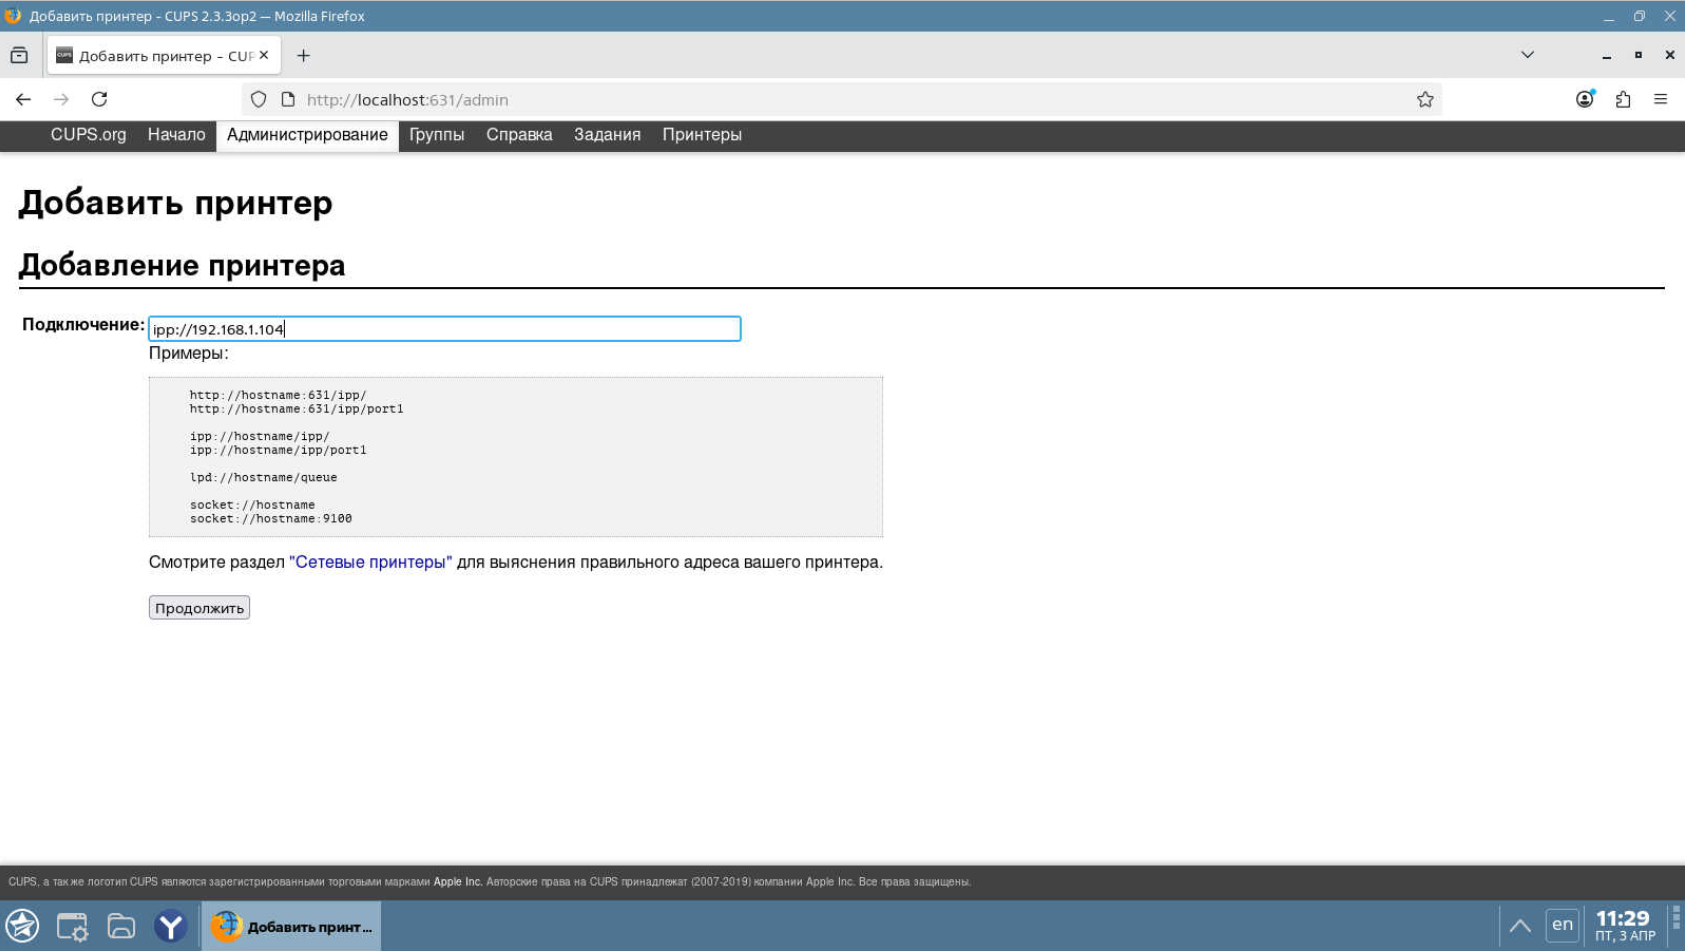Image resolution: width=1685 pixels, height=951 pixels.
Task: Close the Добавить принтер browser tab
Action: point(264,55)
